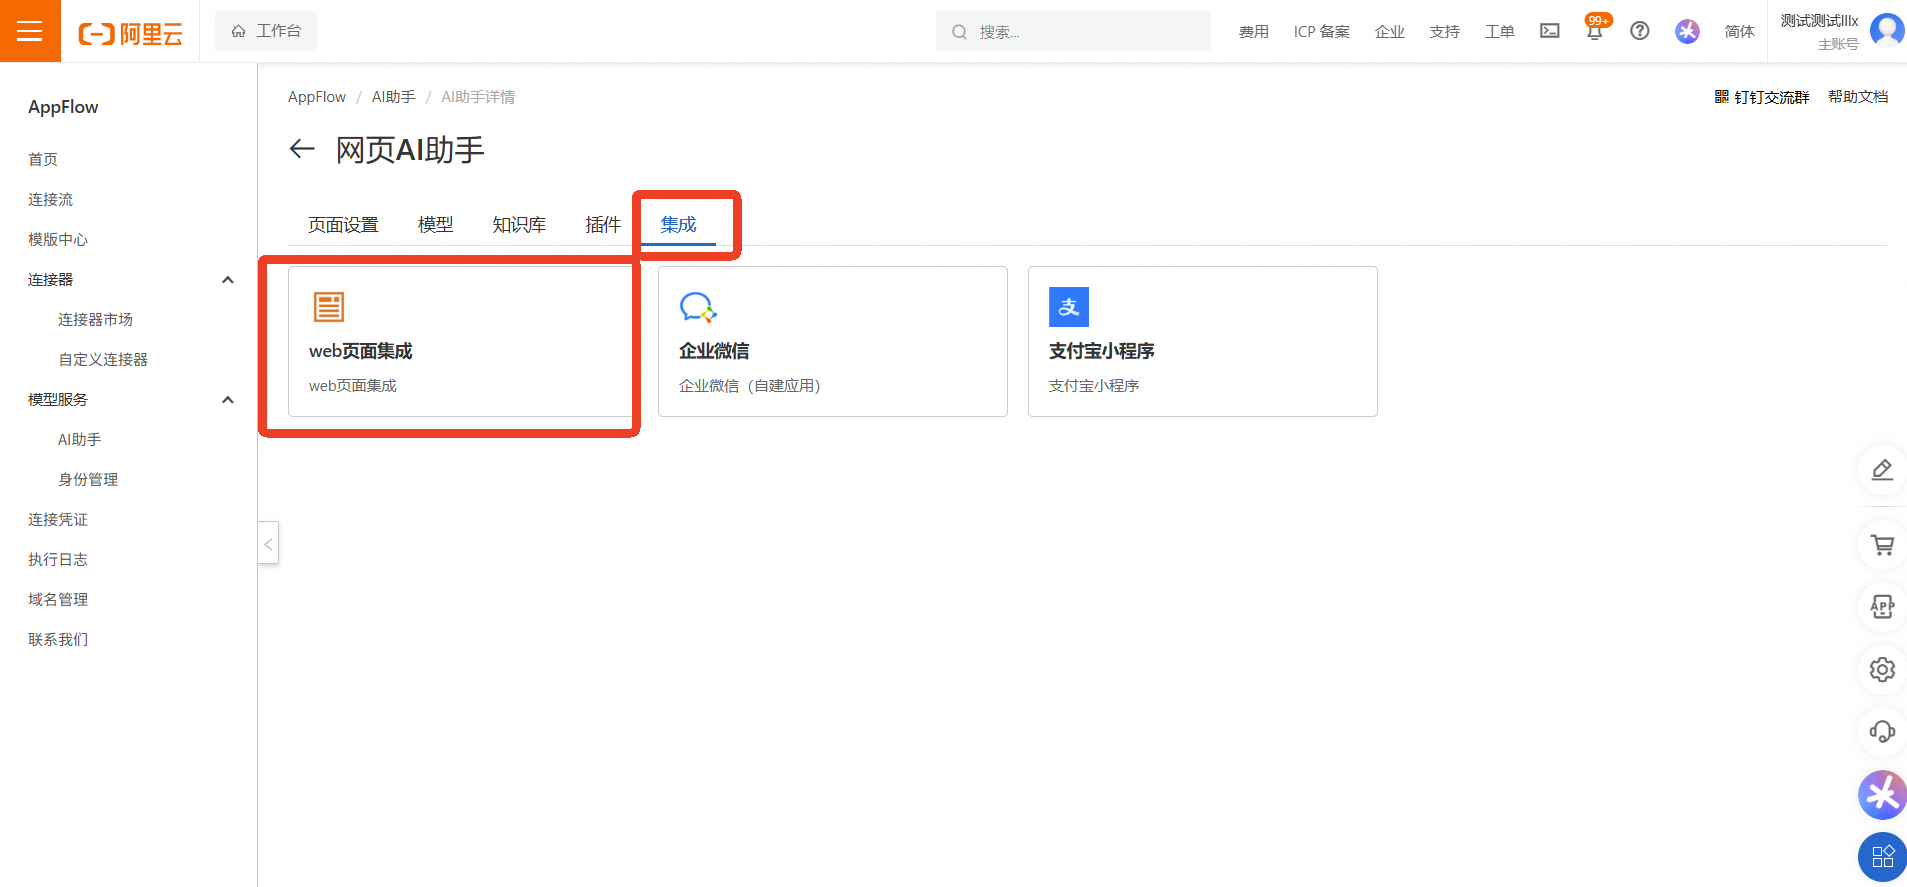Screen dimensions: 1907x887
Task: Open 连接器市场 in the sidebar
Action: [x=95, y=320]
